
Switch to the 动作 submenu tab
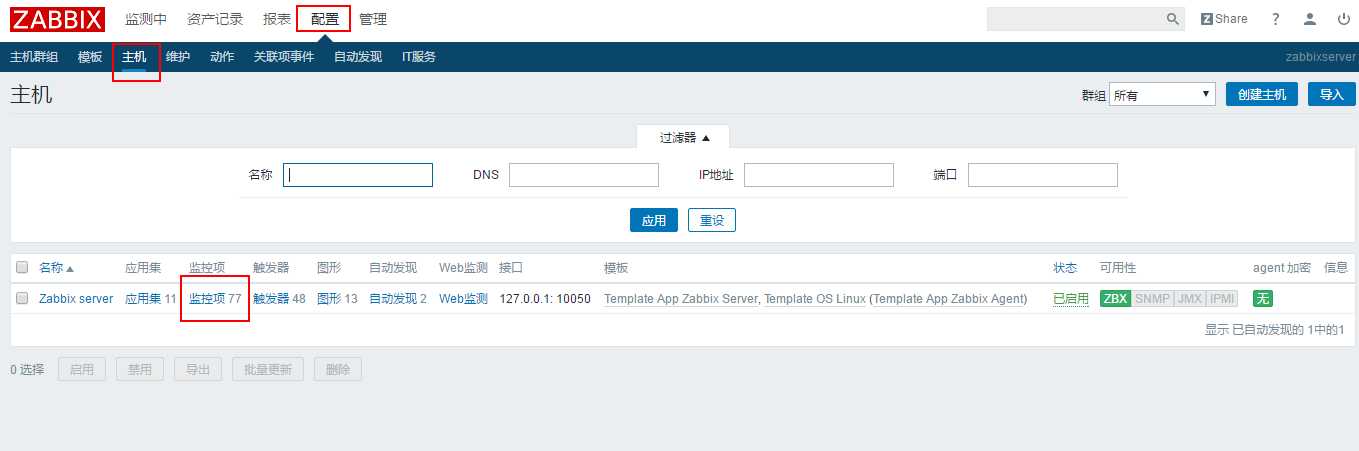point(222,57)
